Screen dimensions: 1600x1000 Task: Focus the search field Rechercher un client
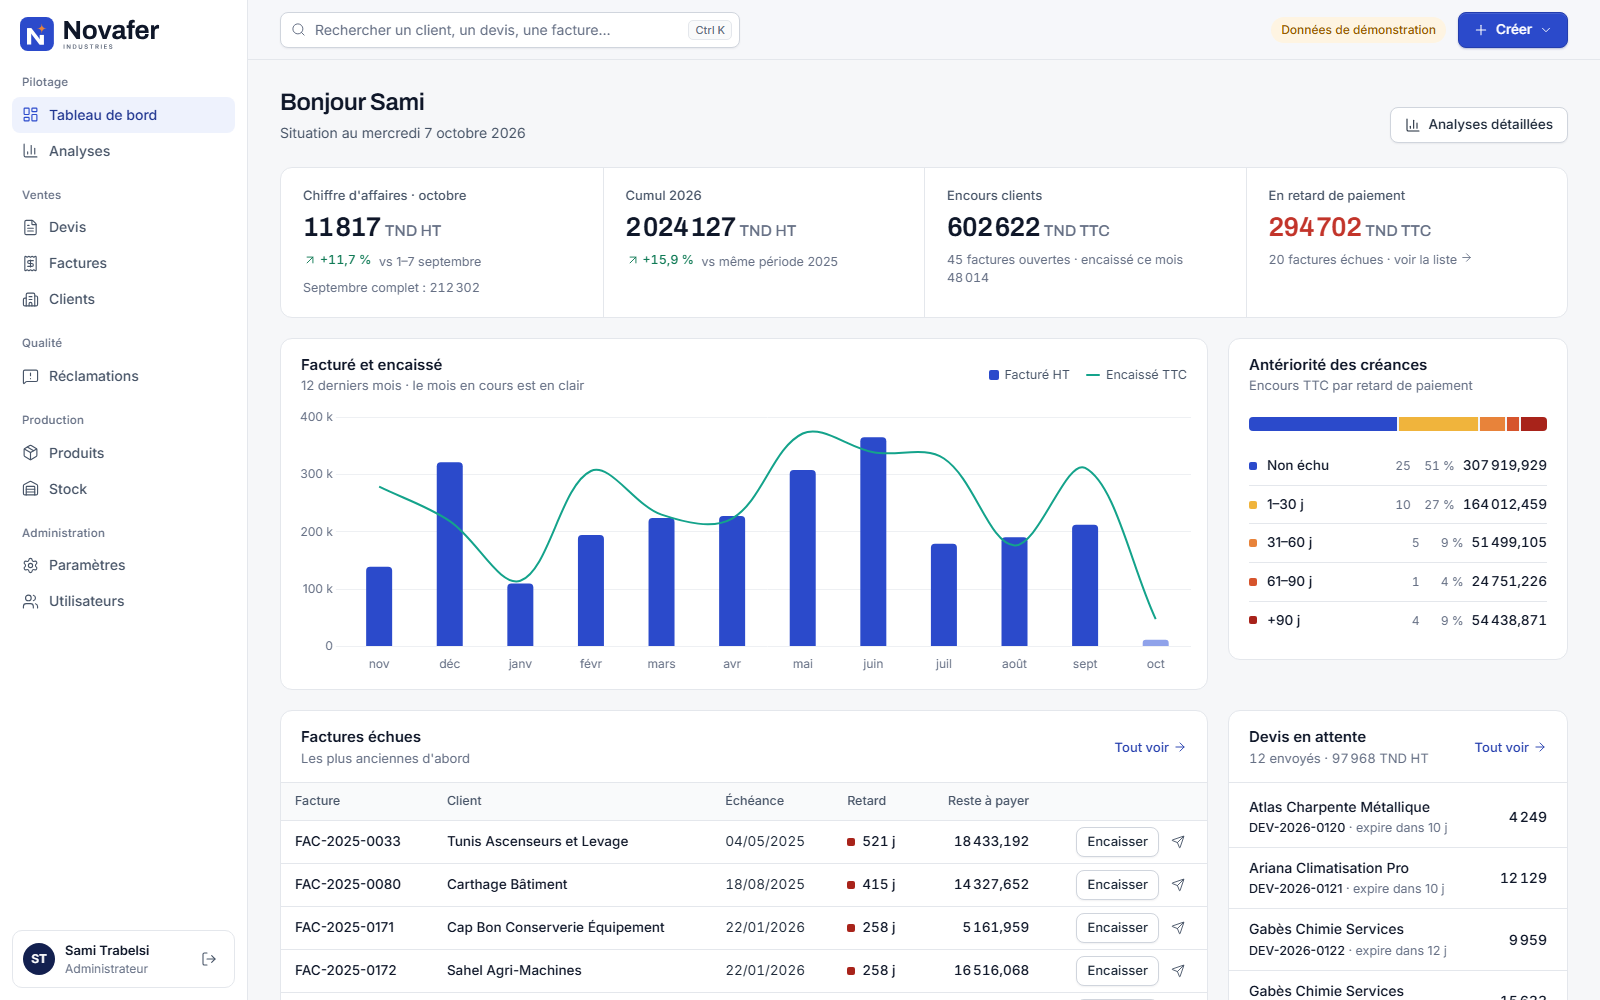[x=510, y=30]
